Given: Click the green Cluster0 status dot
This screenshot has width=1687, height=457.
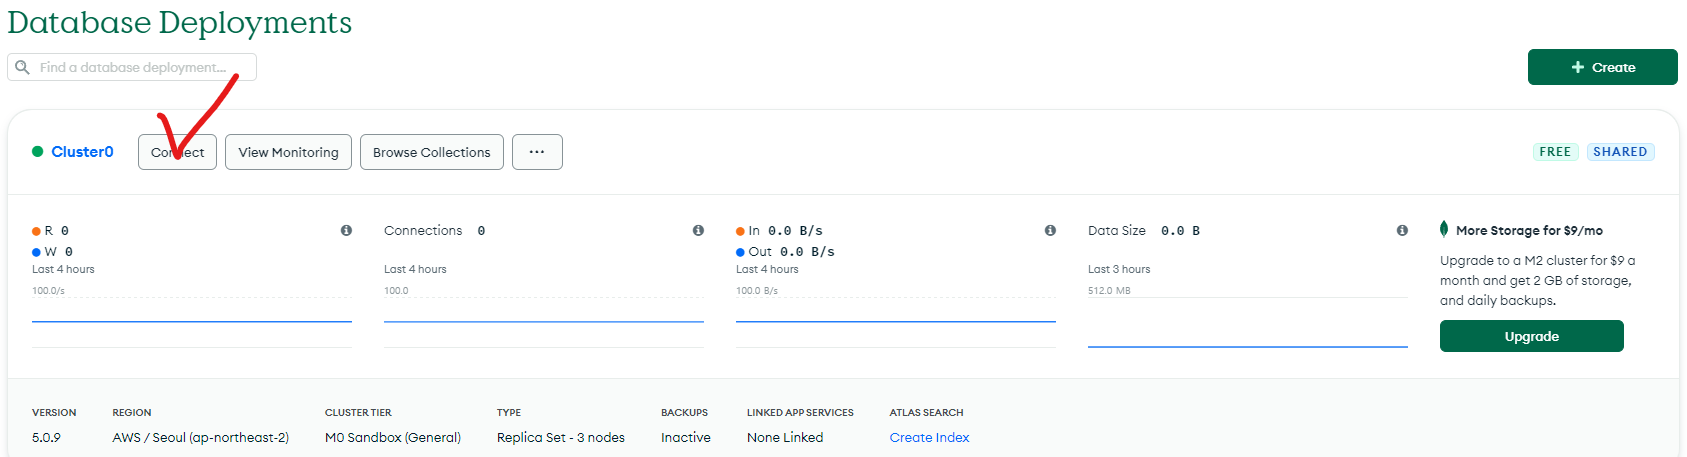Looking at the screenshot, I should click(37, 152).
